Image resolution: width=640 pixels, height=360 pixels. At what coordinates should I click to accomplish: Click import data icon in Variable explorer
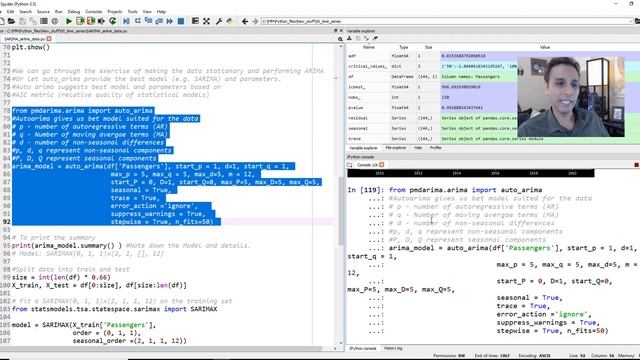click(349, 38)
